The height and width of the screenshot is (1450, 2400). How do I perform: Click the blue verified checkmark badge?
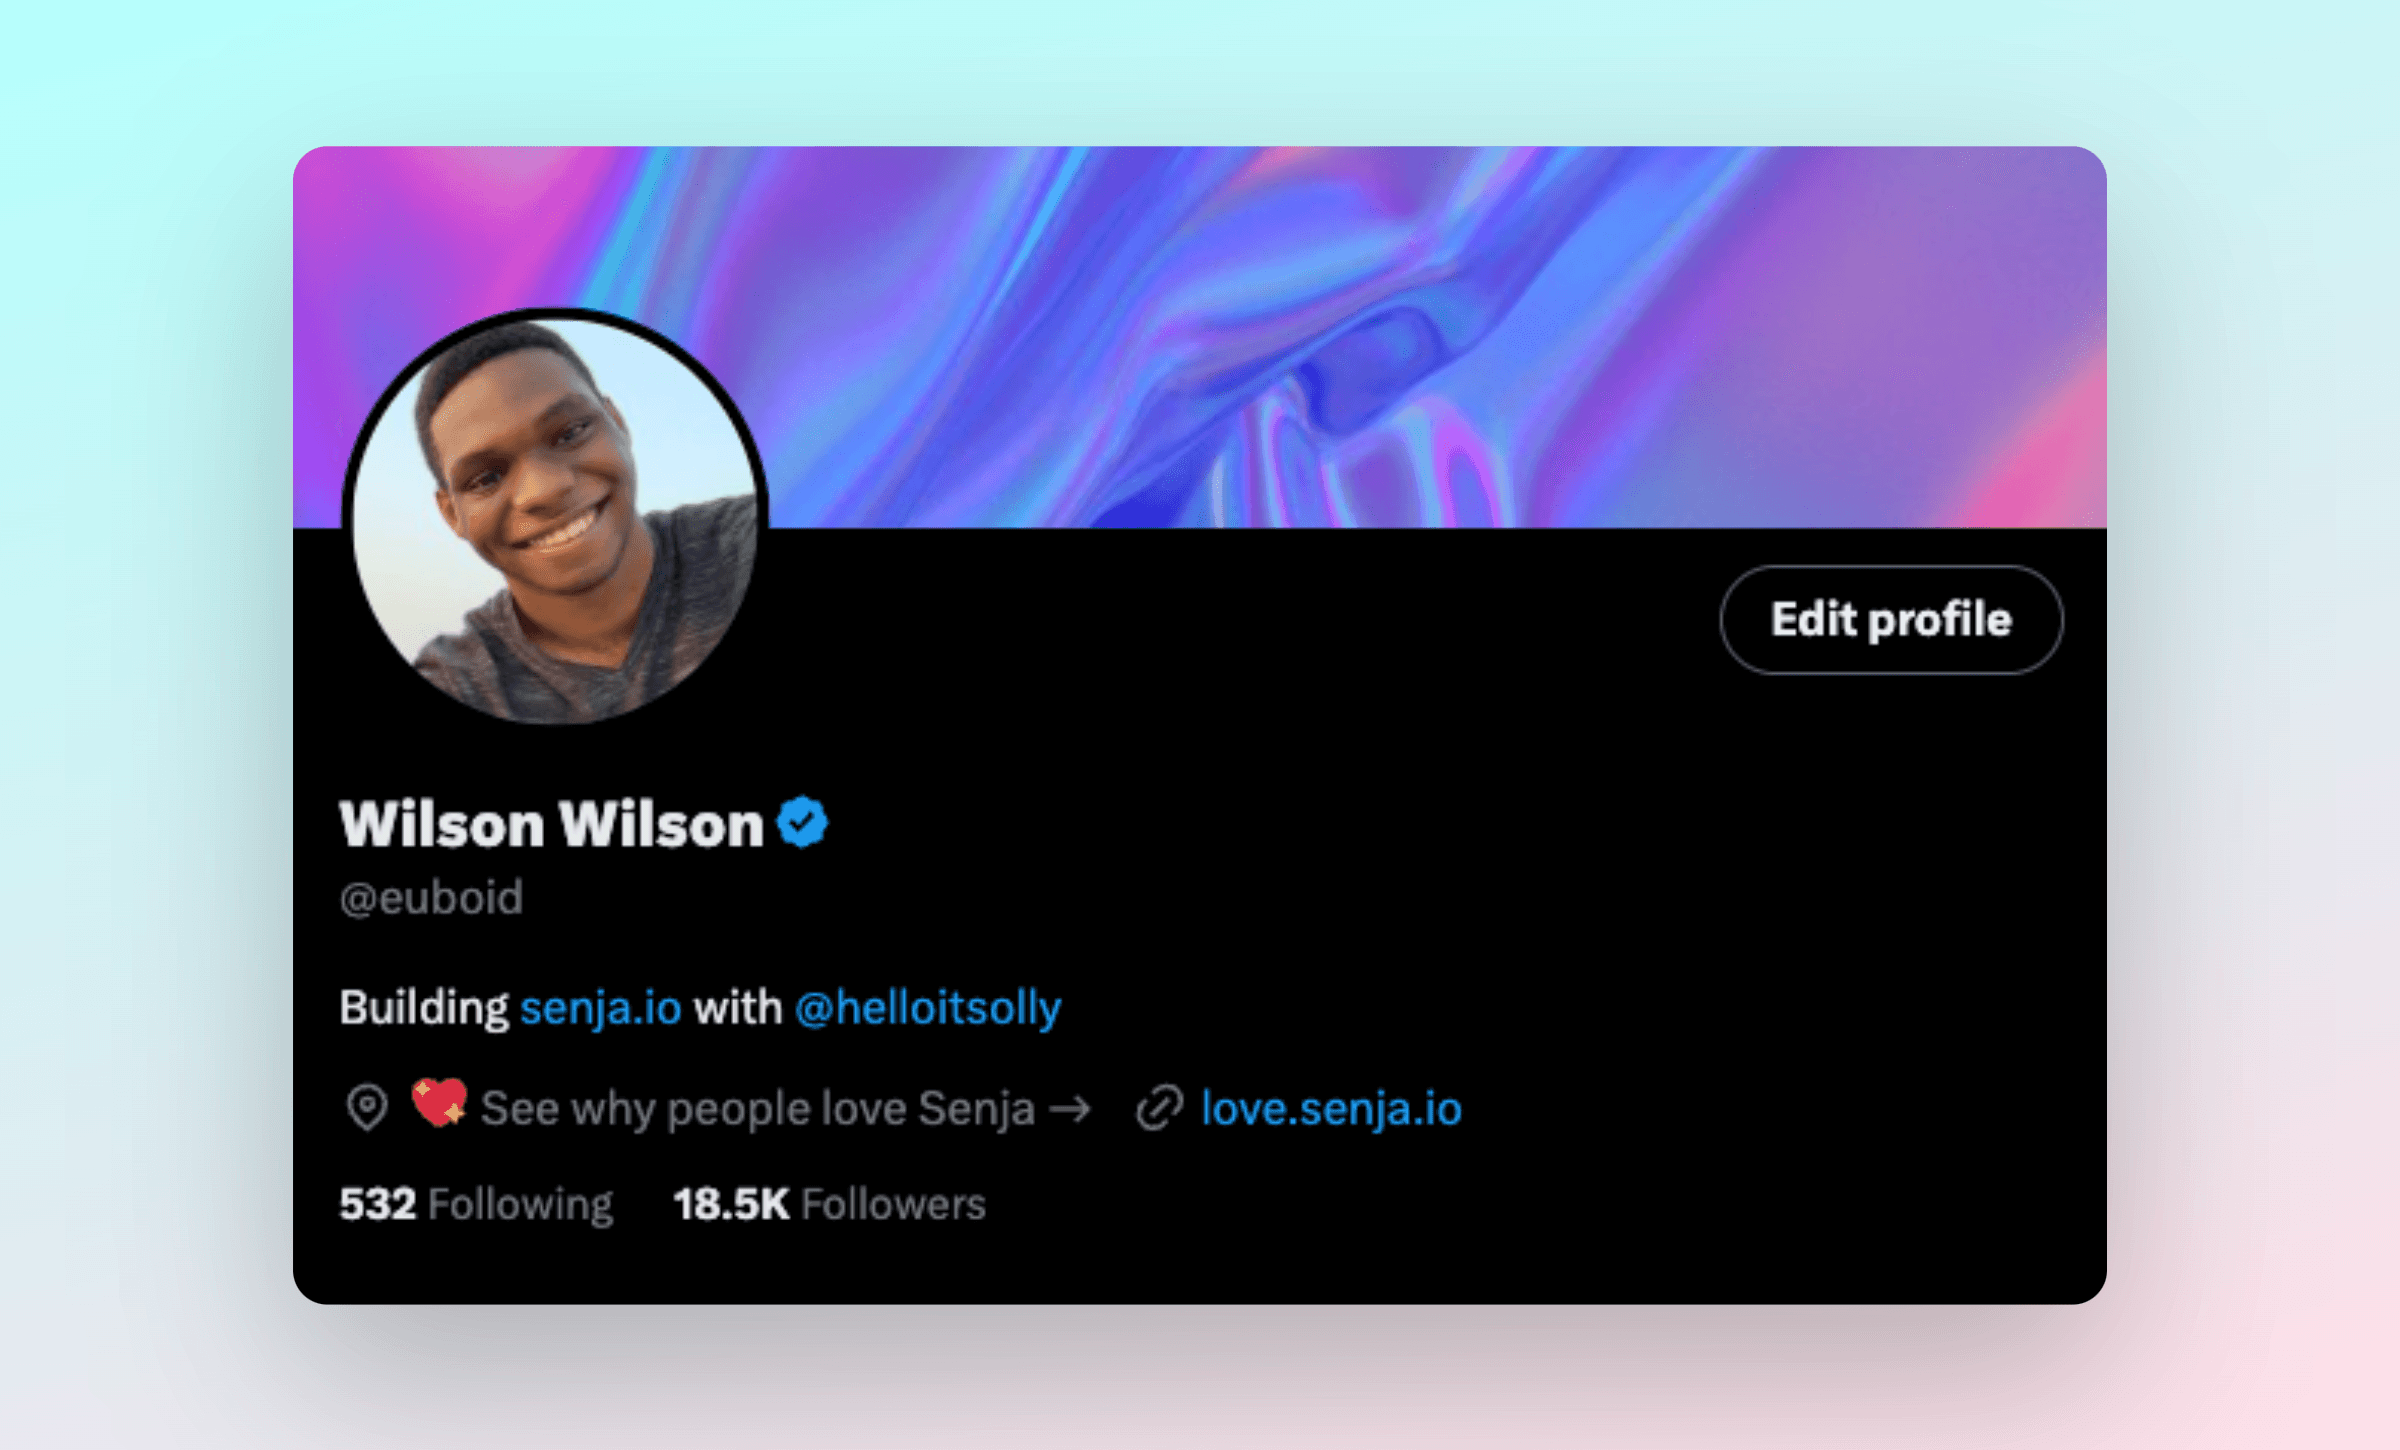tap(803, 822)
